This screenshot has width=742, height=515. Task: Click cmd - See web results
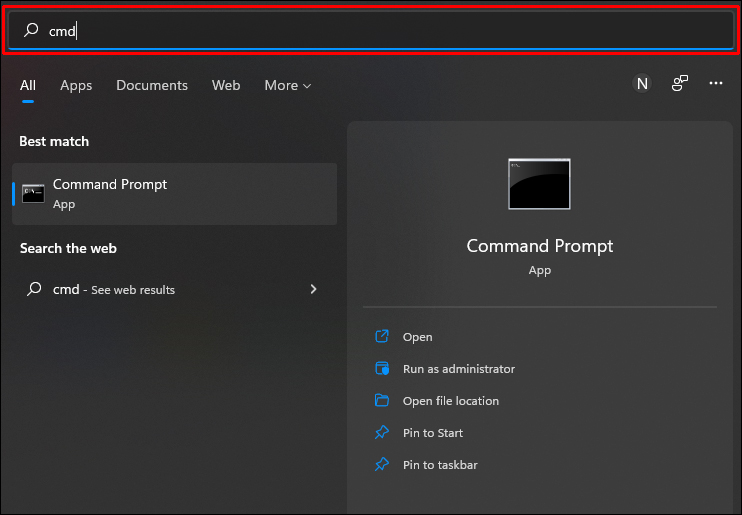click(x=114, y=290)
